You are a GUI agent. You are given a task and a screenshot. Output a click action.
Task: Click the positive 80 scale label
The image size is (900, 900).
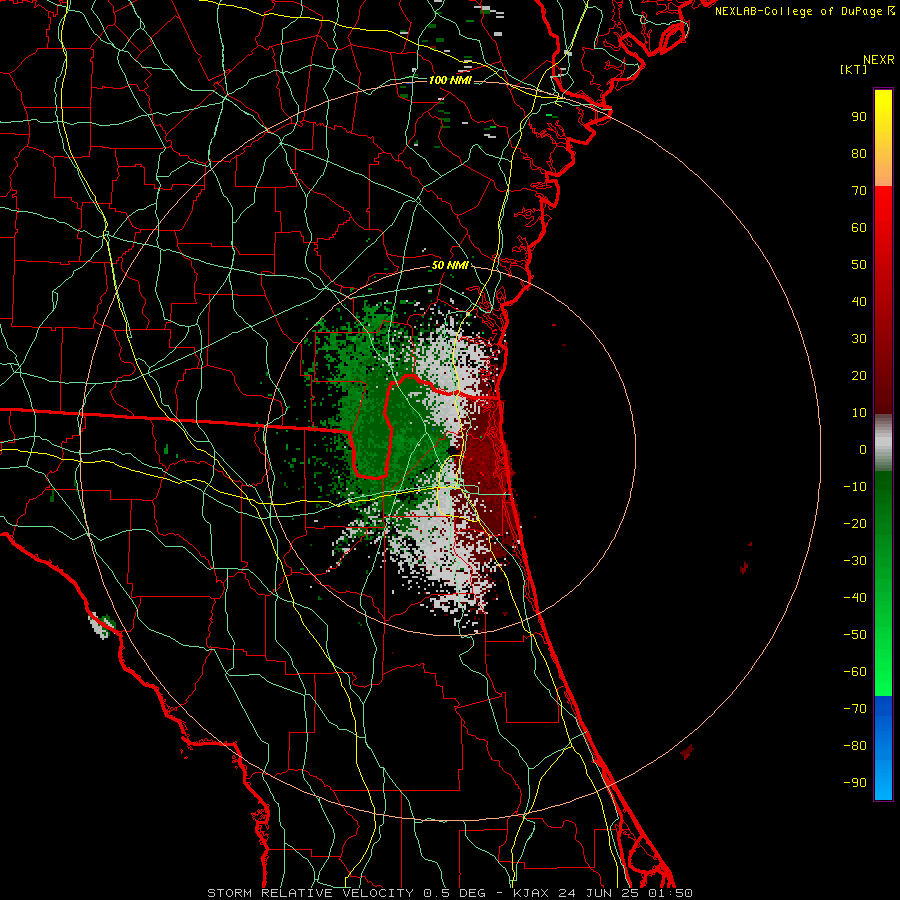[x=859, y=153]
